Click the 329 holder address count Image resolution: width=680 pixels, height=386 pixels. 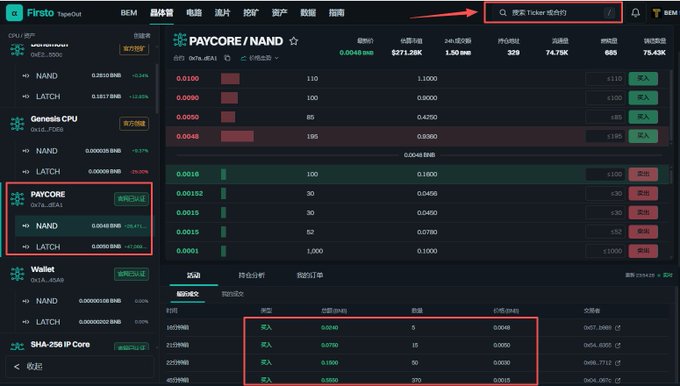[513, 52]
